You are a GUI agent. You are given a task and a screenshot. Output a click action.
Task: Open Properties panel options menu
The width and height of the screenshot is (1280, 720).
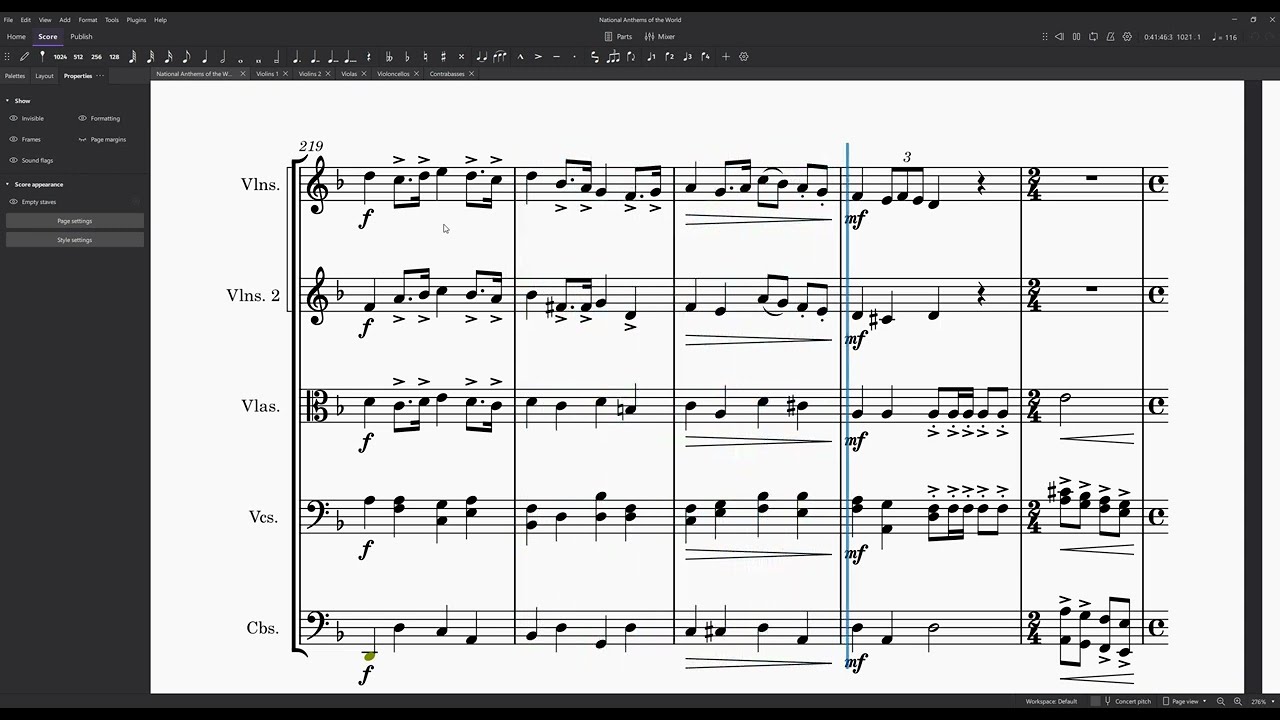point(100,76)
